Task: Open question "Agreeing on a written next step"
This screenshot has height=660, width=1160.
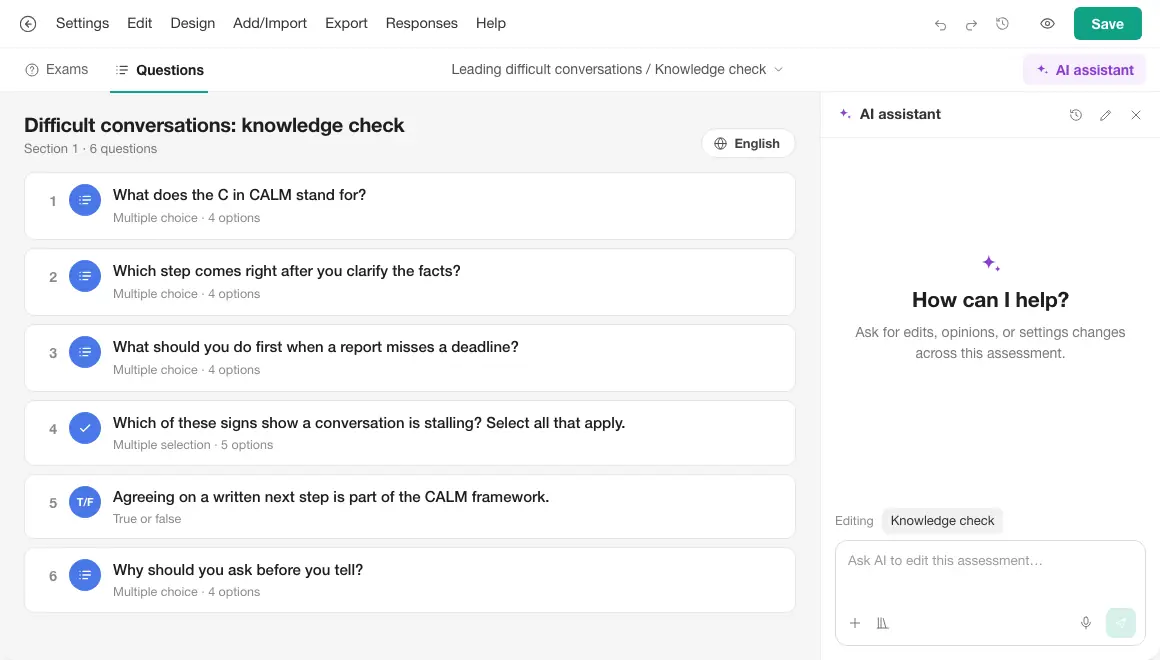Action: coord(410,507)
